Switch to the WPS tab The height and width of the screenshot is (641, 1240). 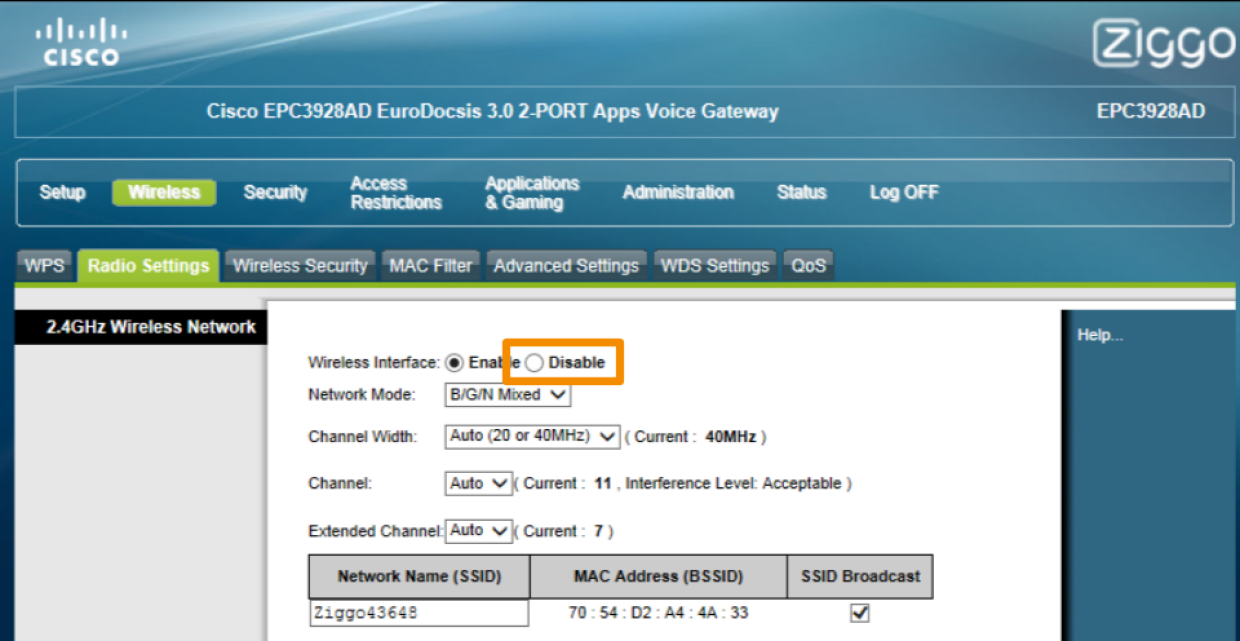coord(44,266)
